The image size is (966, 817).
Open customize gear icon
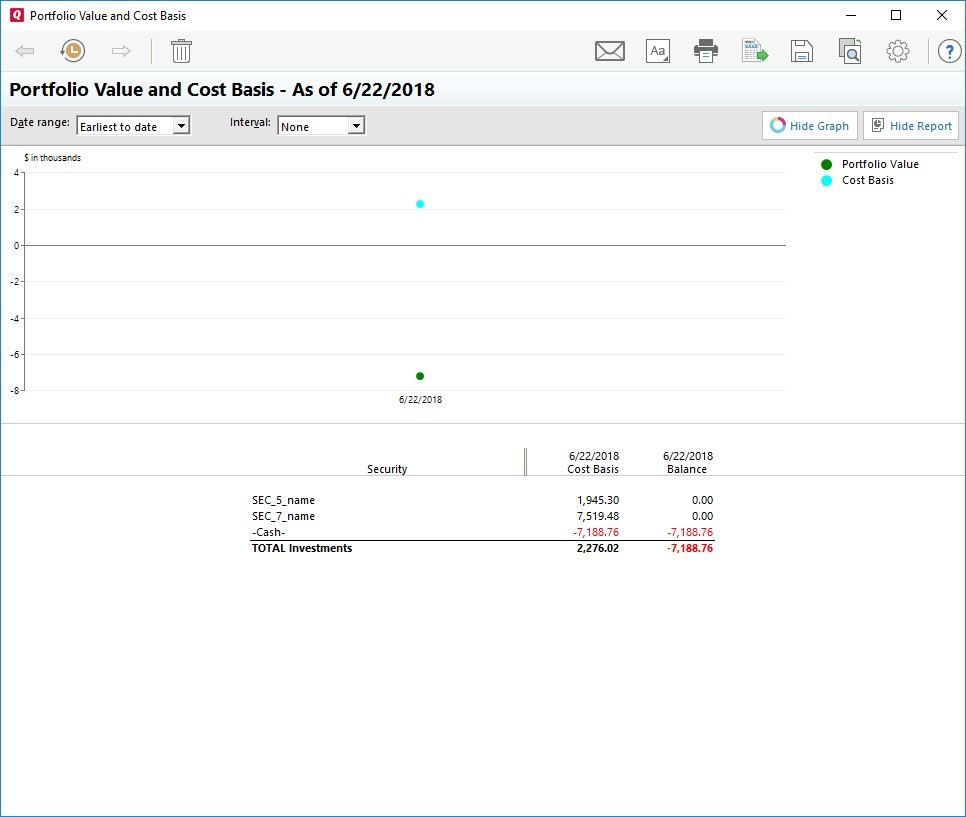(898, 51)
